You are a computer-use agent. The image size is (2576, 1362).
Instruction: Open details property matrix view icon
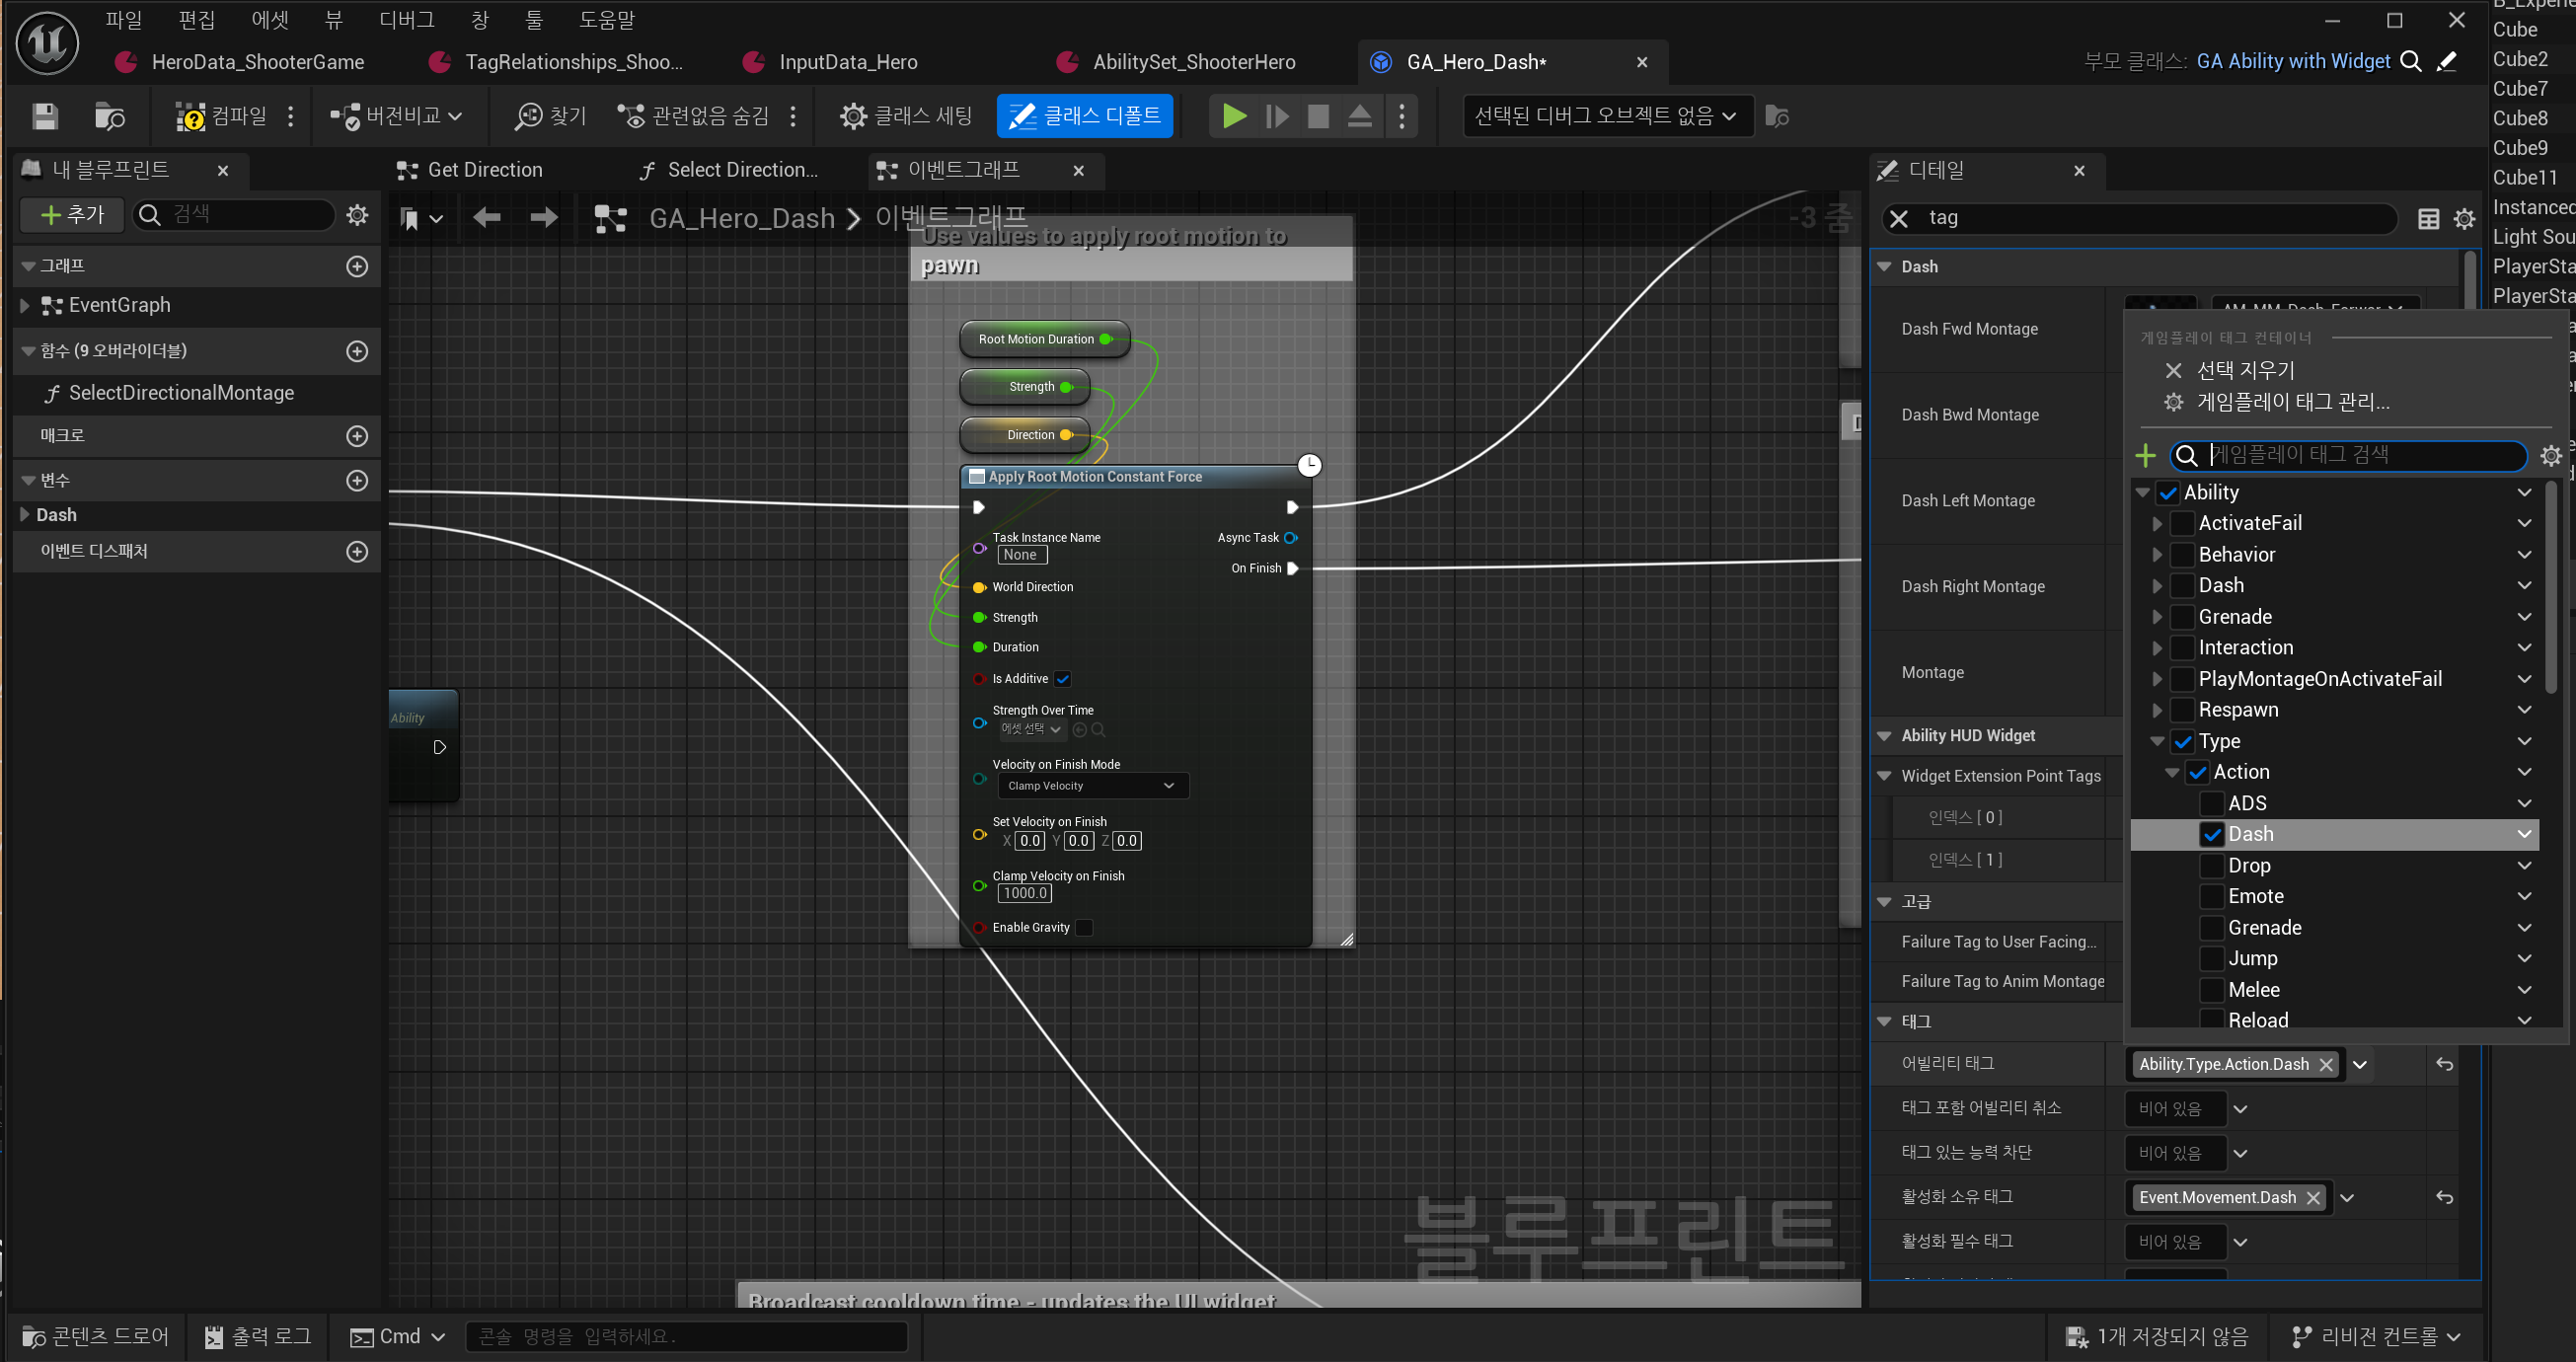click(2428, 219)
